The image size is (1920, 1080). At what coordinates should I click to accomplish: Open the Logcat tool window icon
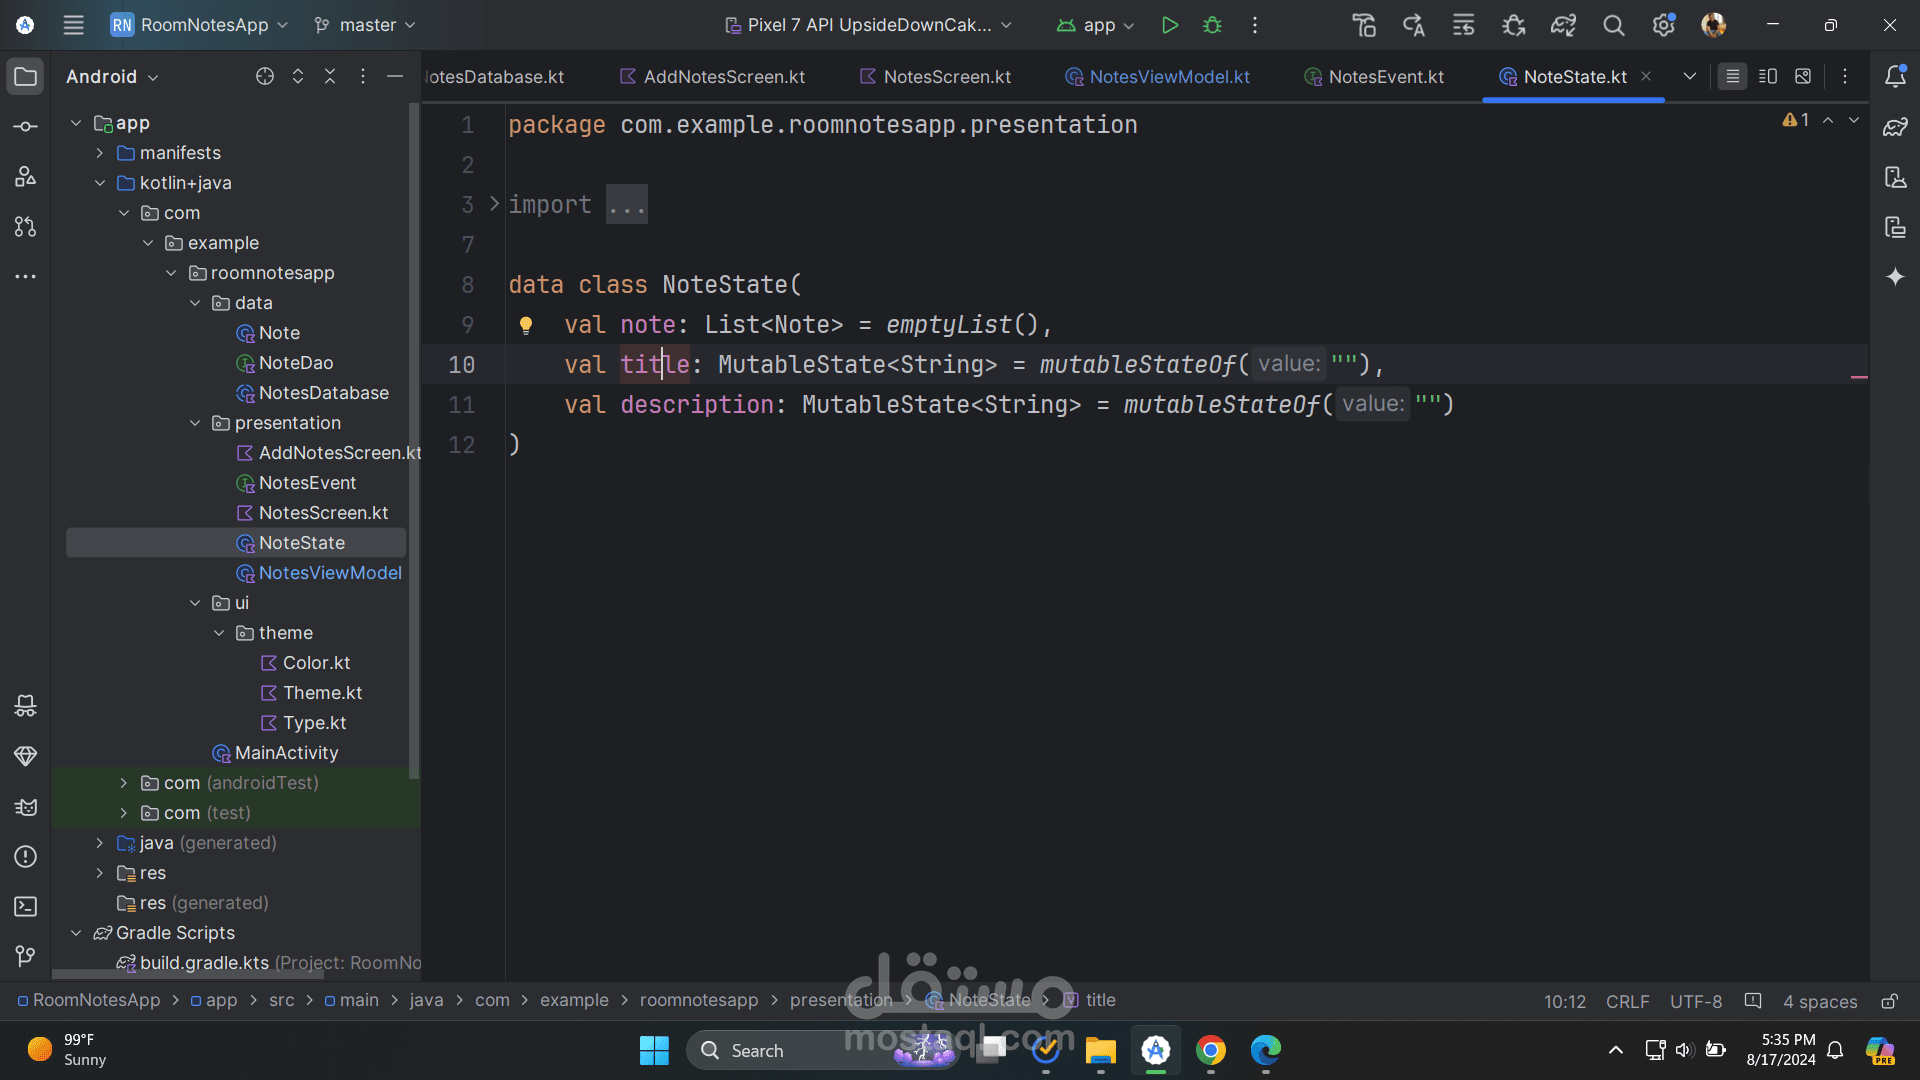point(26,807)
